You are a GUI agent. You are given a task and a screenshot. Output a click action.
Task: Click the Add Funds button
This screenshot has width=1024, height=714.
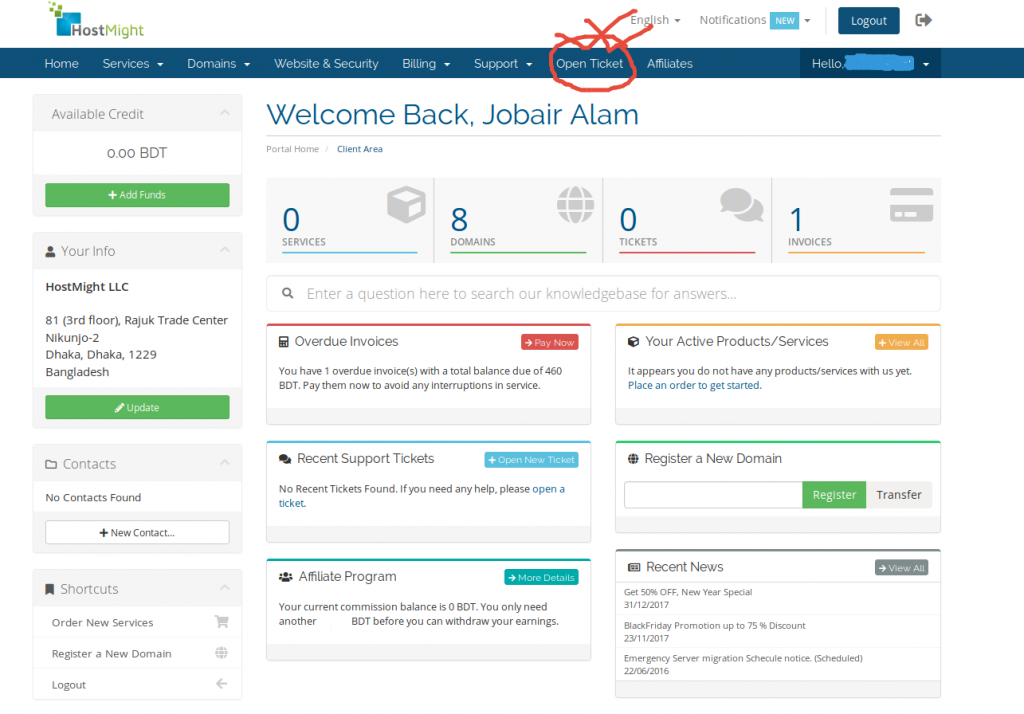pos(137,195)
